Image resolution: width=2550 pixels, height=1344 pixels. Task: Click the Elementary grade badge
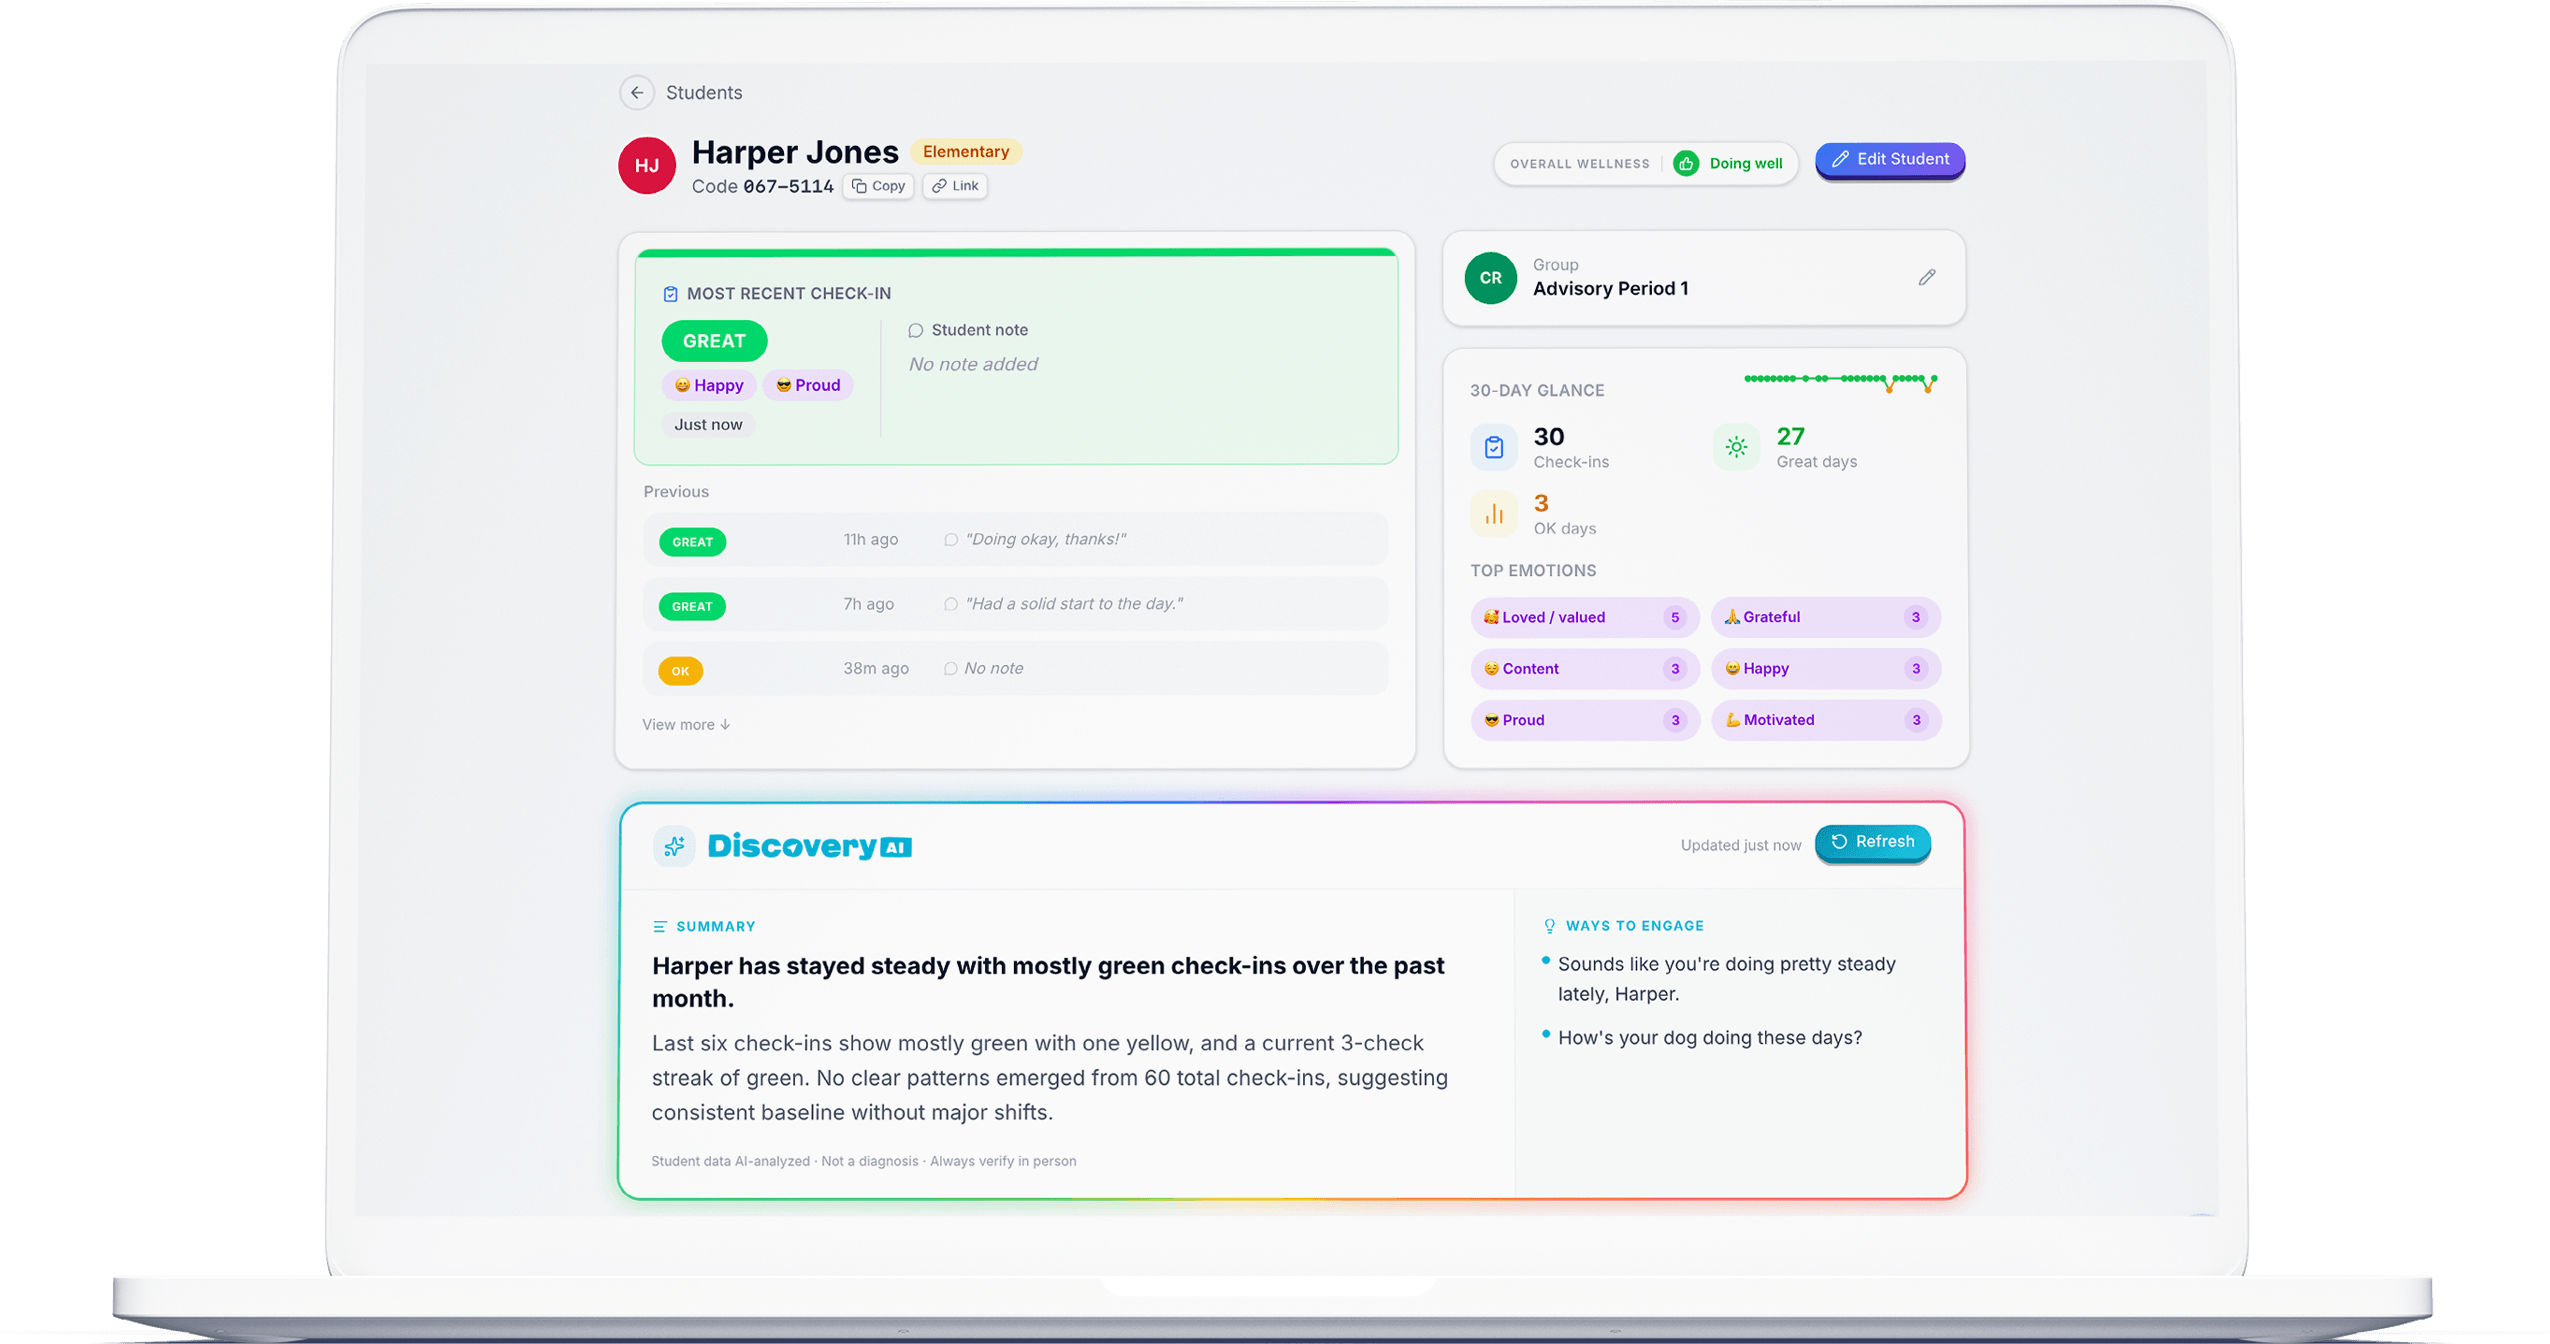[965, 151]
